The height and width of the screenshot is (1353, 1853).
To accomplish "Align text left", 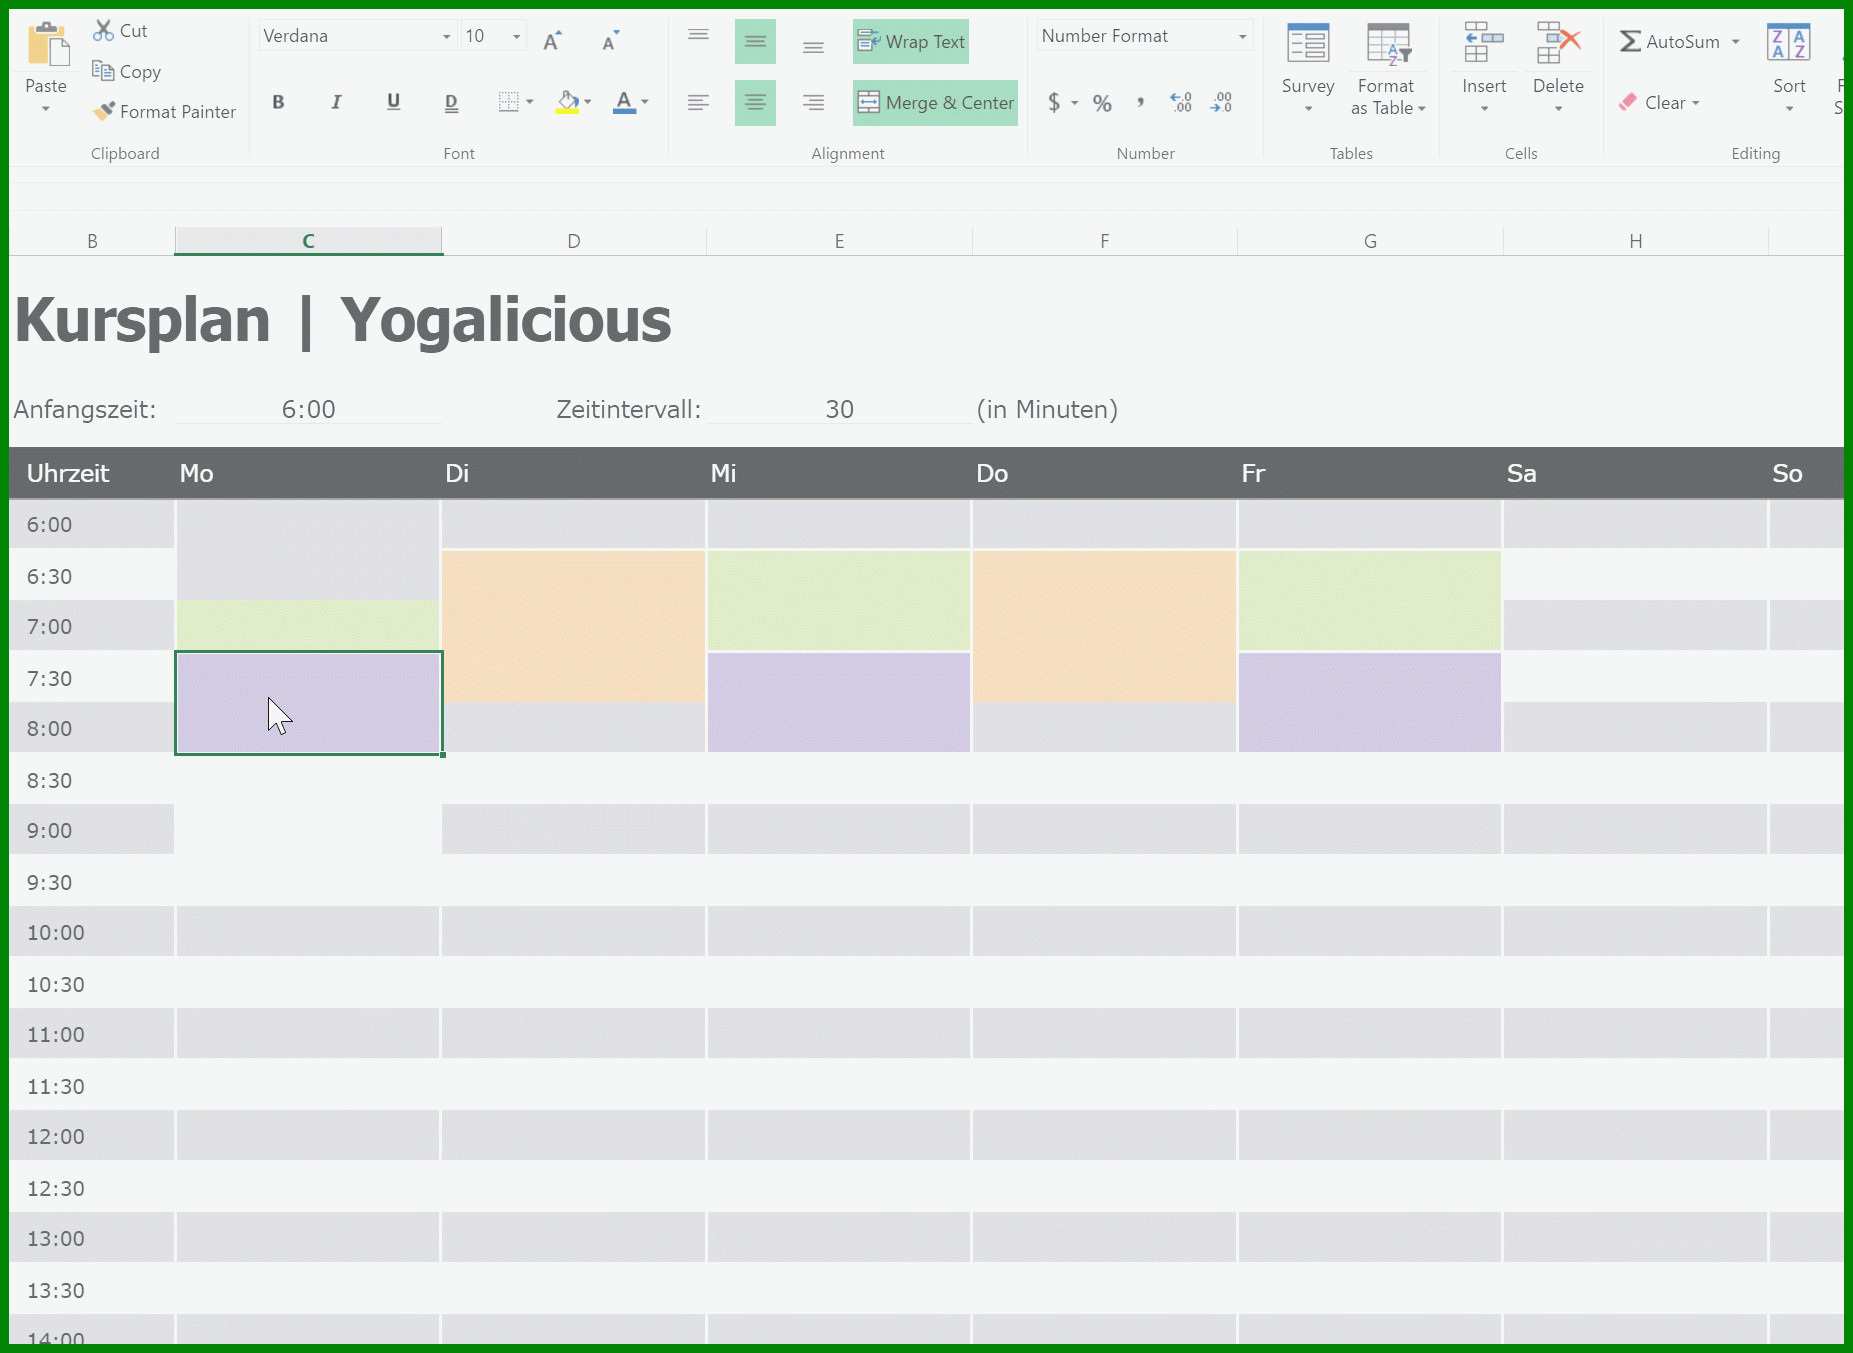I will pyautogui.click(x=698, y=103).
